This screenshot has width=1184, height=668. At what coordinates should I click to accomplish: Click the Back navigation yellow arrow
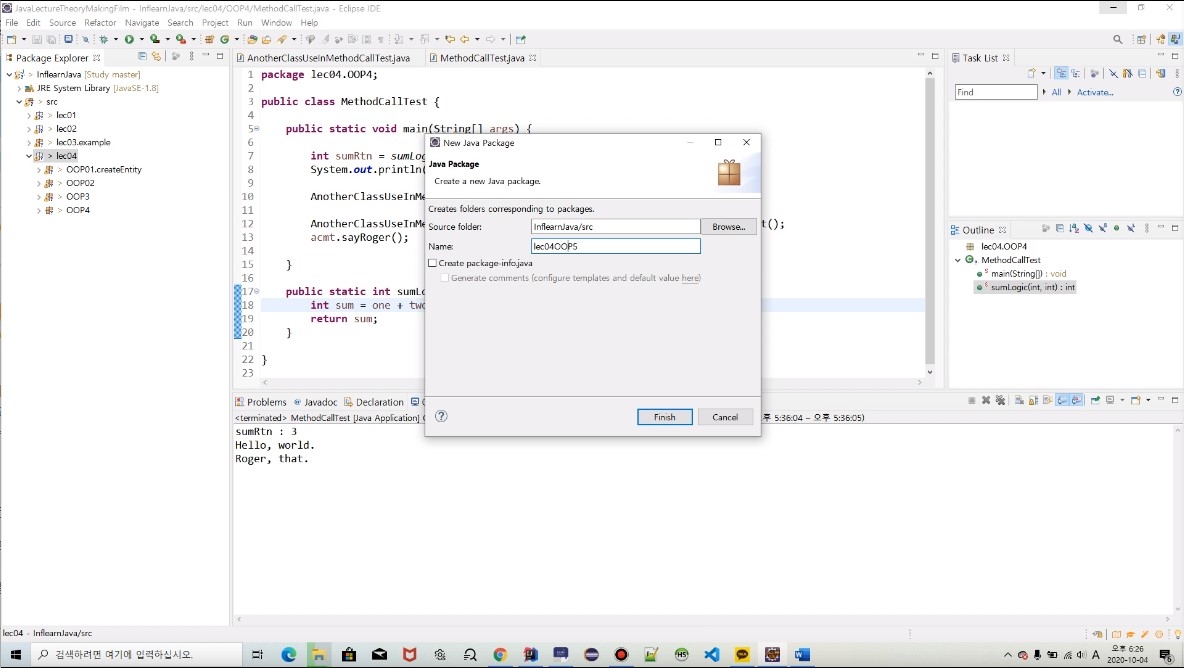coord(464,39)
